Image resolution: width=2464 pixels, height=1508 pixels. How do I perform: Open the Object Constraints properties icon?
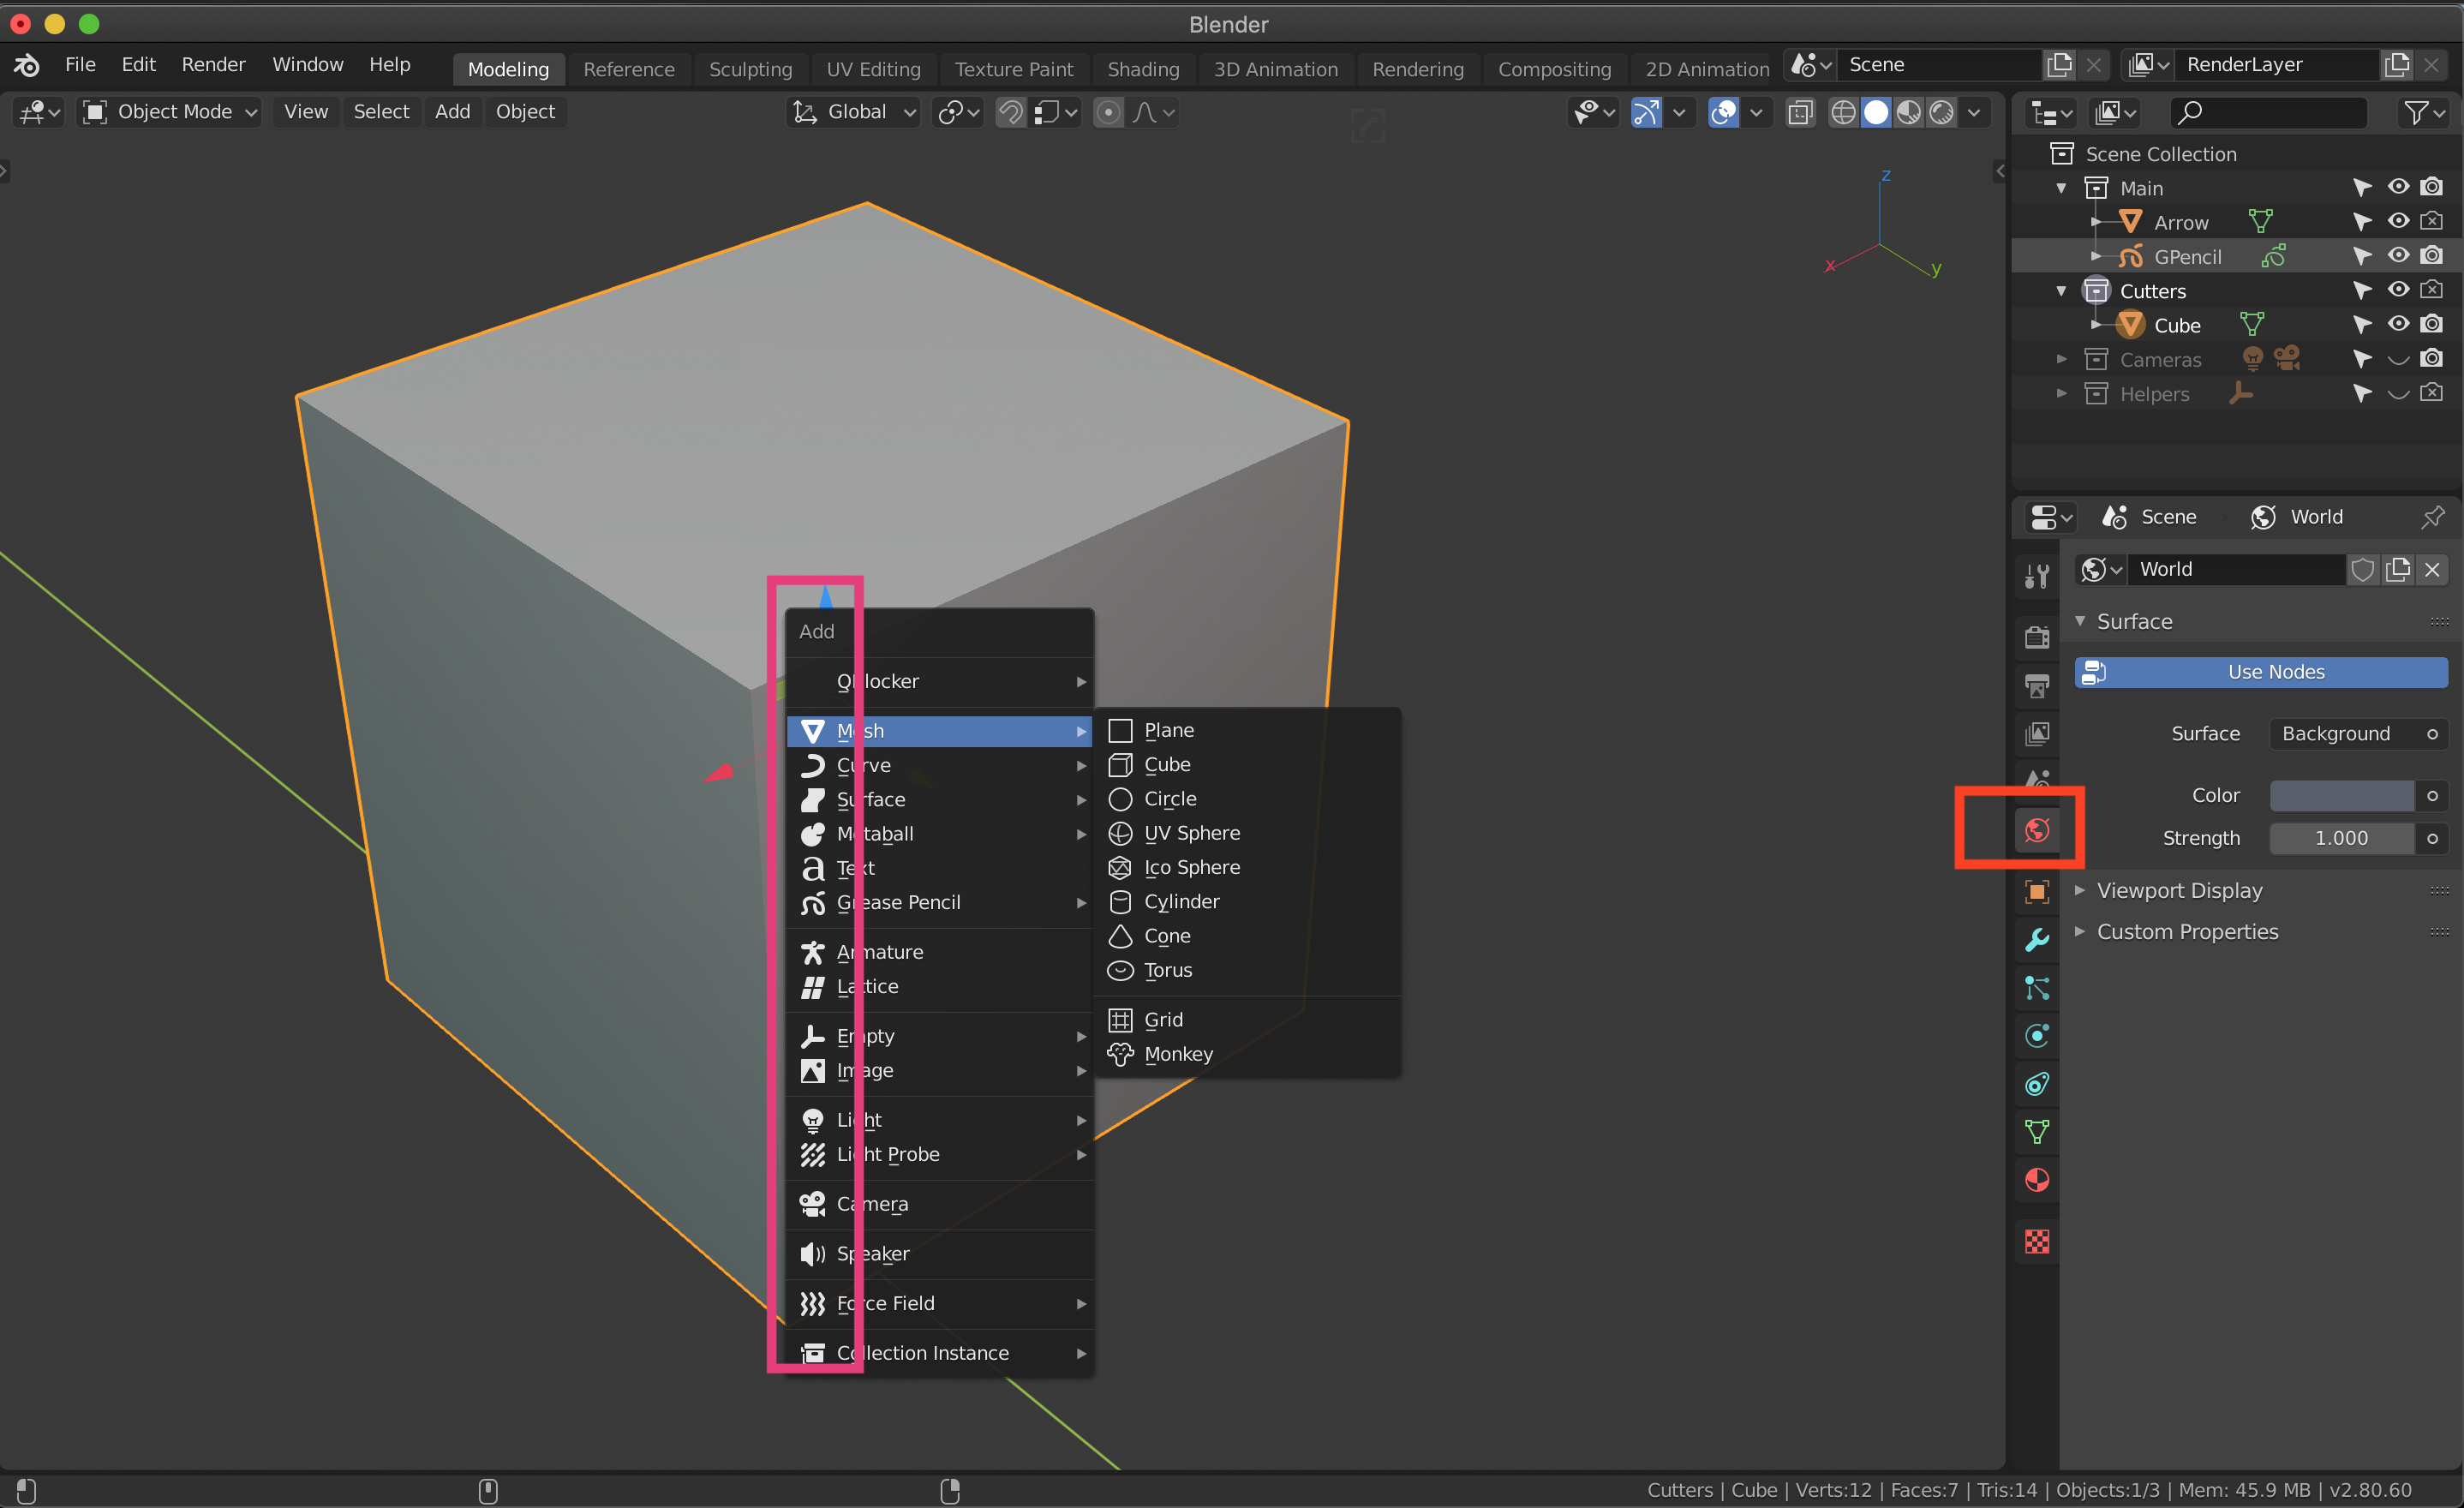pyautogui.click(x=2036, y=1084)
